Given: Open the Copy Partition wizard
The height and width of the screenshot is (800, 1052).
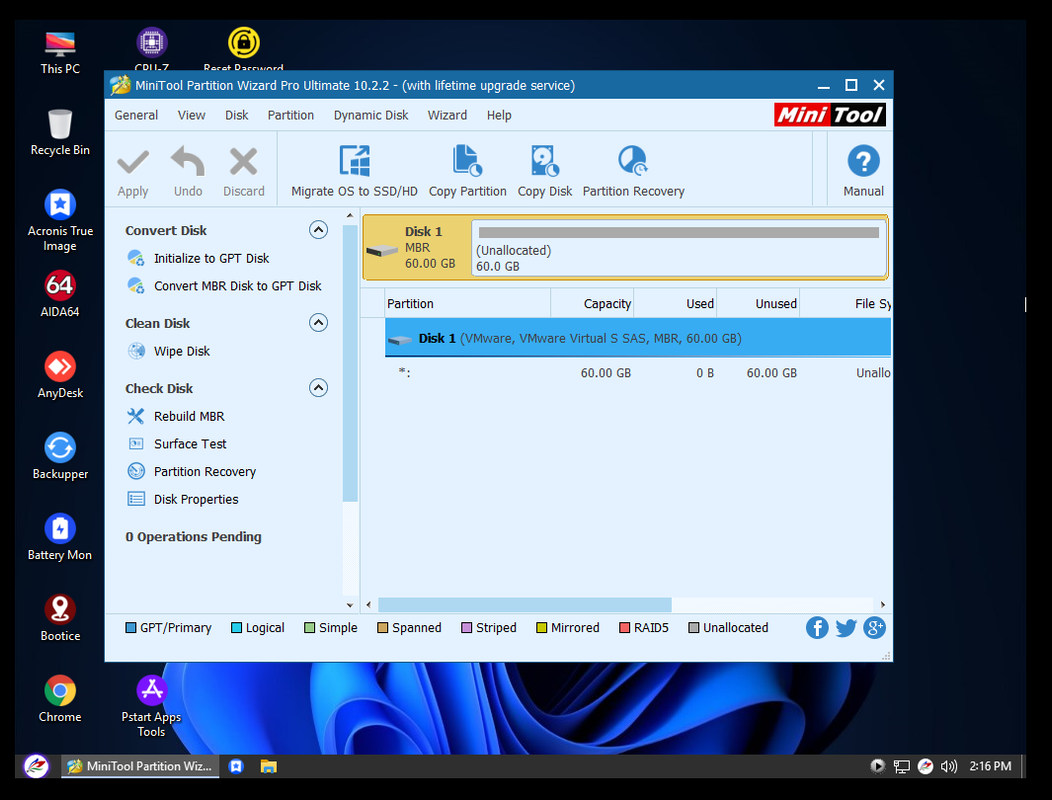Looking at the screenshot, I should pyautogui.click(x=468, y=171).
